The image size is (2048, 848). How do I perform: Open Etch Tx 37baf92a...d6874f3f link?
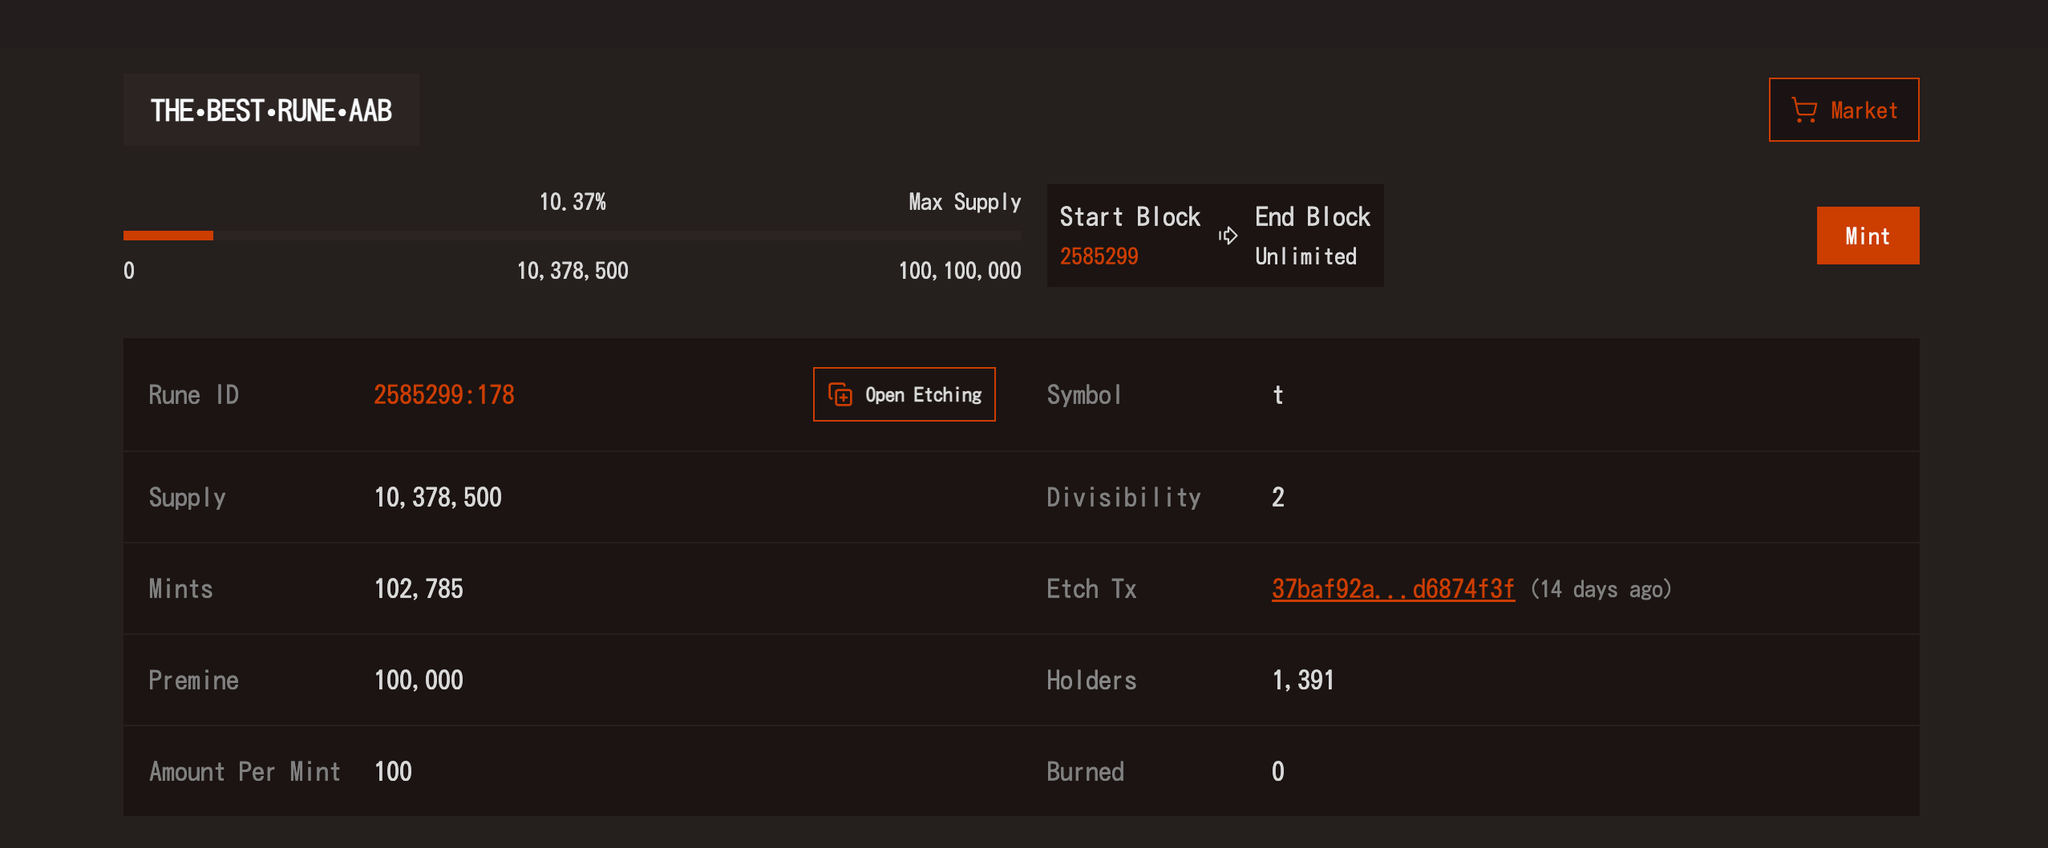1393,589
